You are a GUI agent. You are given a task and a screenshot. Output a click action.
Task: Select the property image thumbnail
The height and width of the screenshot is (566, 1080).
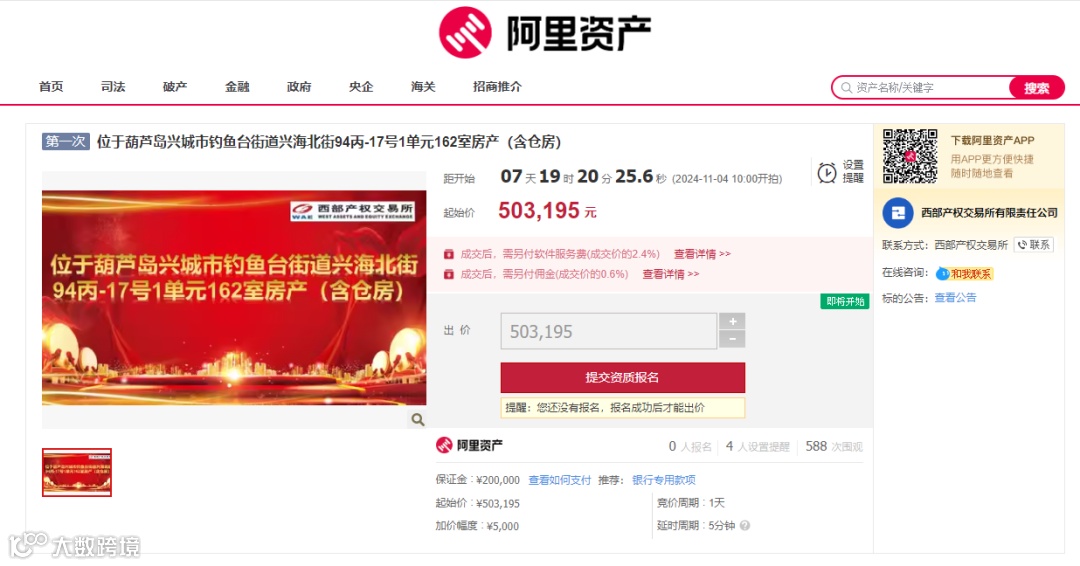[76, 472]
